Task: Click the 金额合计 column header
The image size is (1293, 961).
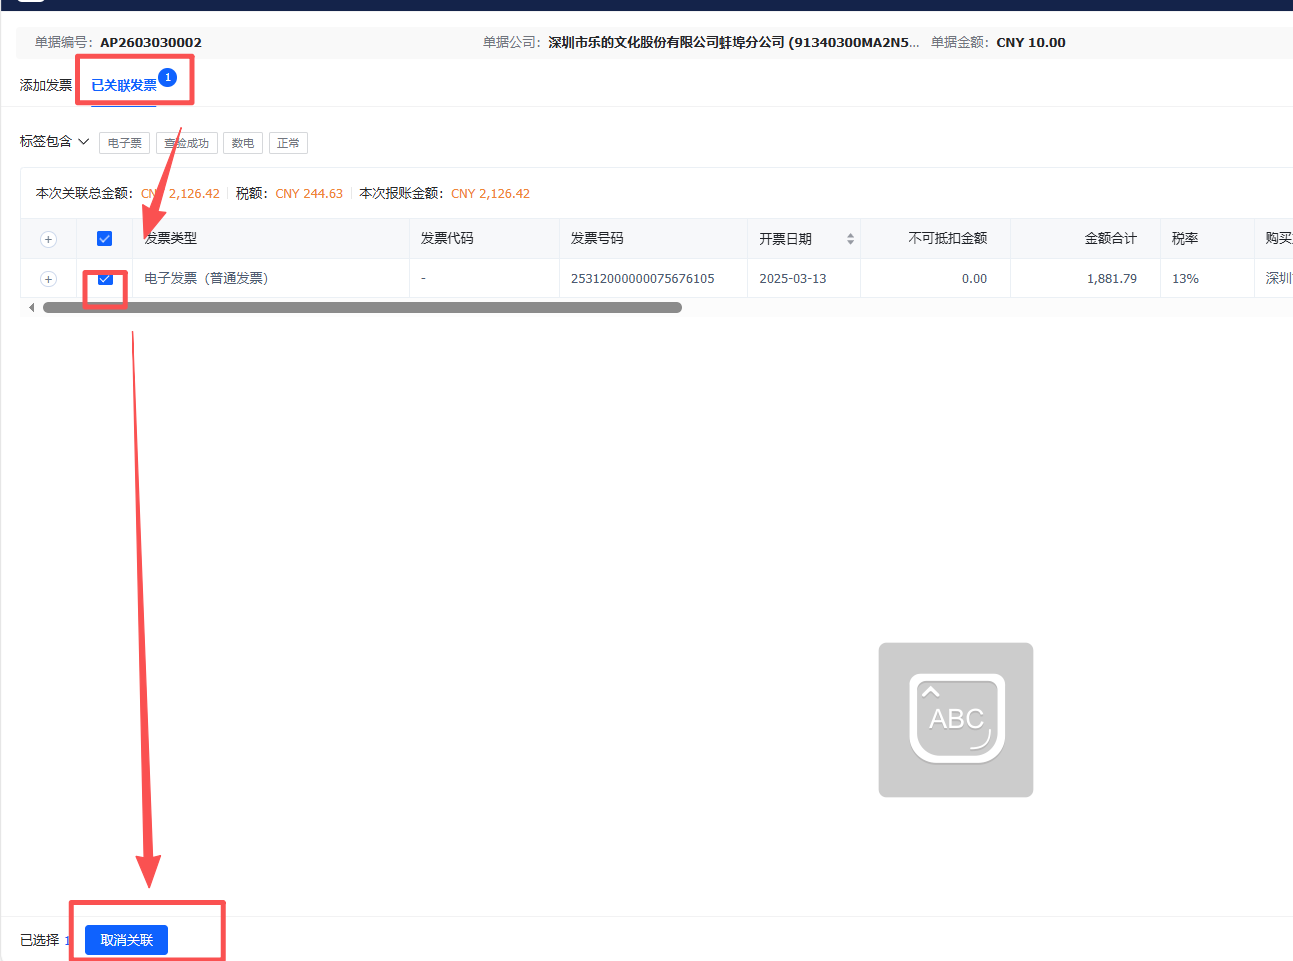Action: click(x=1110, y=239)
